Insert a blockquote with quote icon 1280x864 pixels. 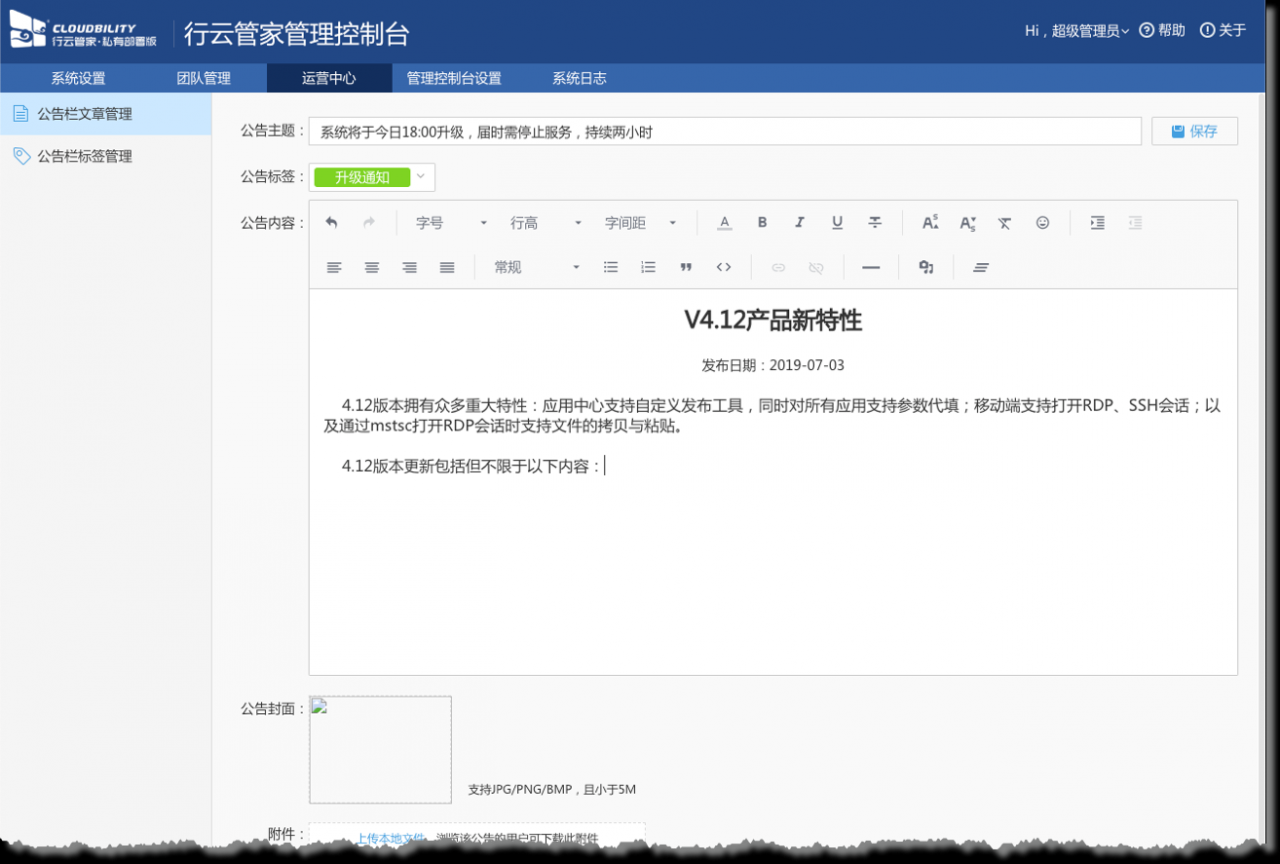coord(686,267)
